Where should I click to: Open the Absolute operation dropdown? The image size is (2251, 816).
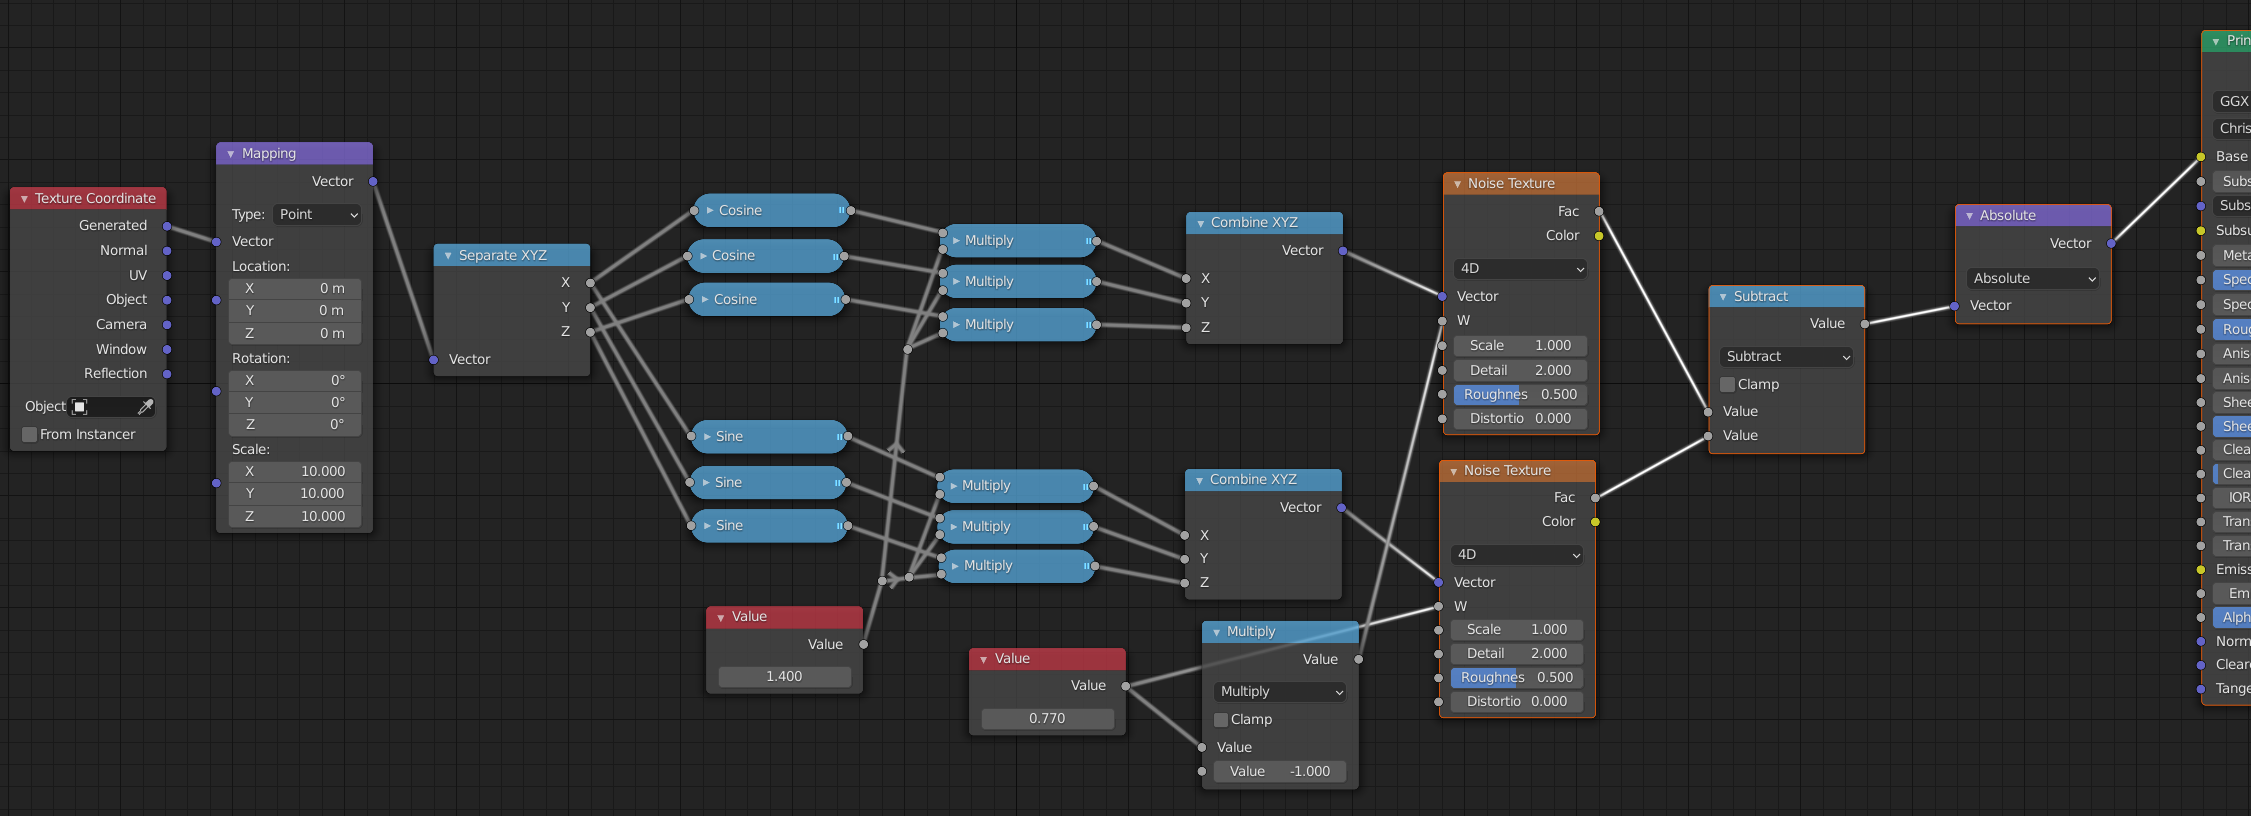pyautogui.click(x=2033, y=278)
